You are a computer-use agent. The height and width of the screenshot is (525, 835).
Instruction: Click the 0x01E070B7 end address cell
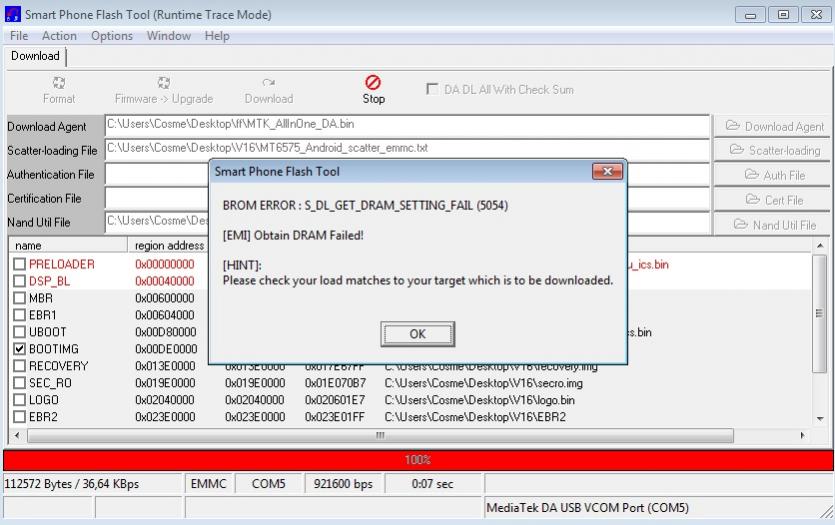(x=335, y=383)
